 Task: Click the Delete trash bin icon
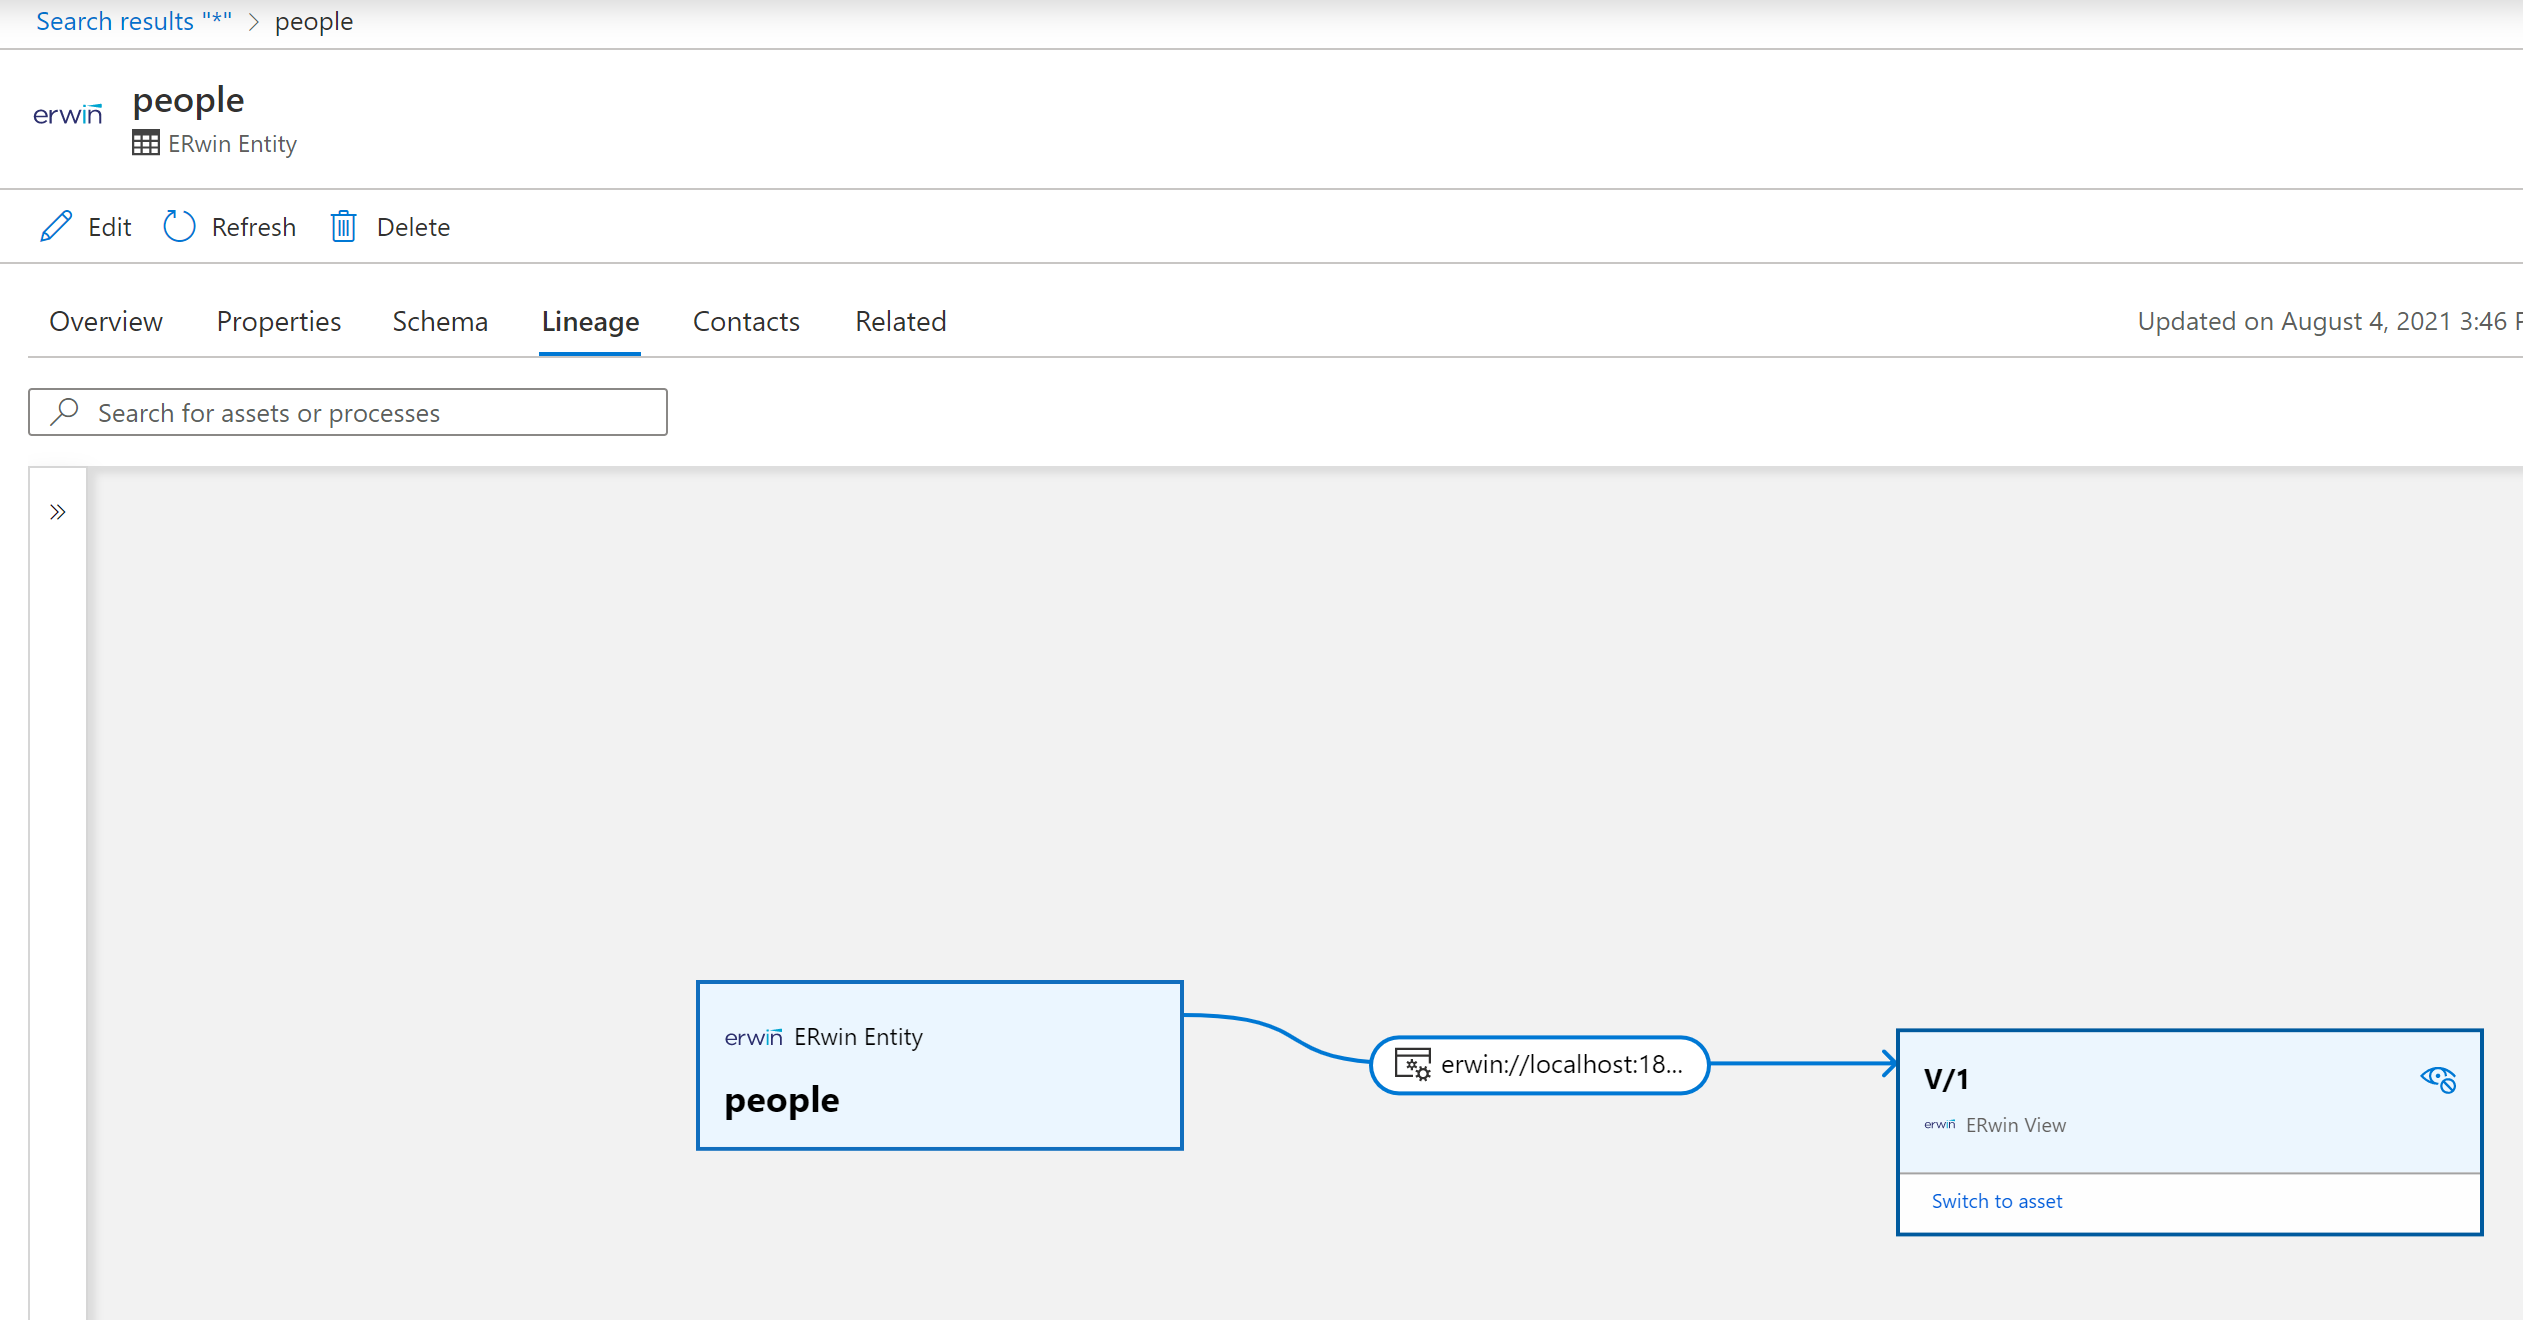click(340, 225)
